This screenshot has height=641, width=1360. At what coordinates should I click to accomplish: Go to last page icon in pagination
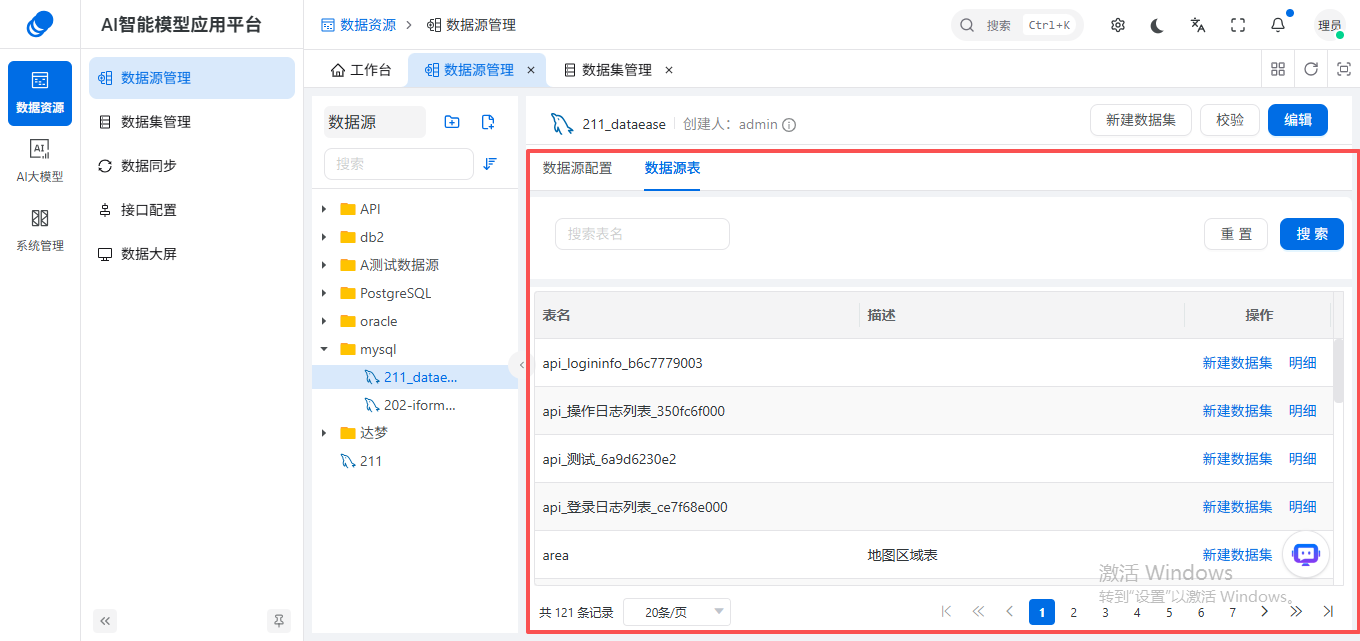(1328, 611)
